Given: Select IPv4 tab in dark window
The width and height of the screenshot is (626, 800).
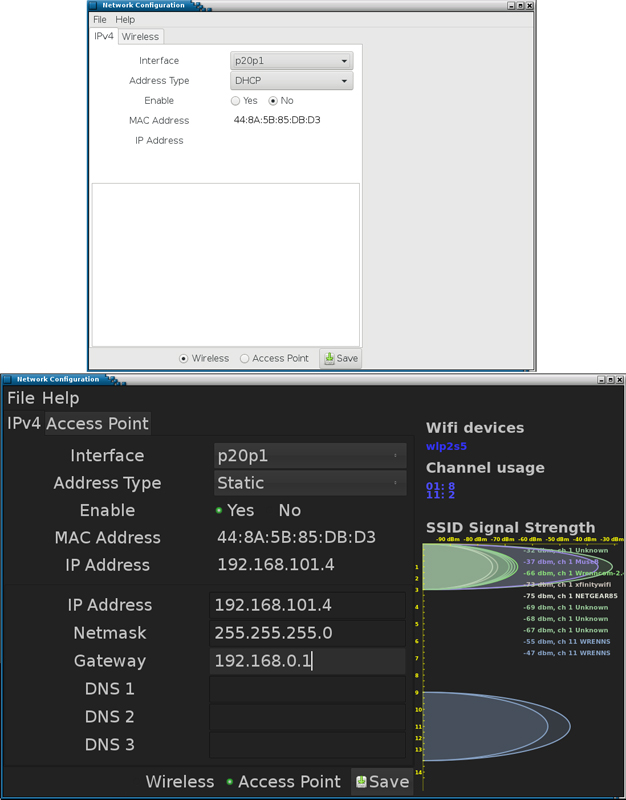Looking at the screenshot, I should click(23, 423).
